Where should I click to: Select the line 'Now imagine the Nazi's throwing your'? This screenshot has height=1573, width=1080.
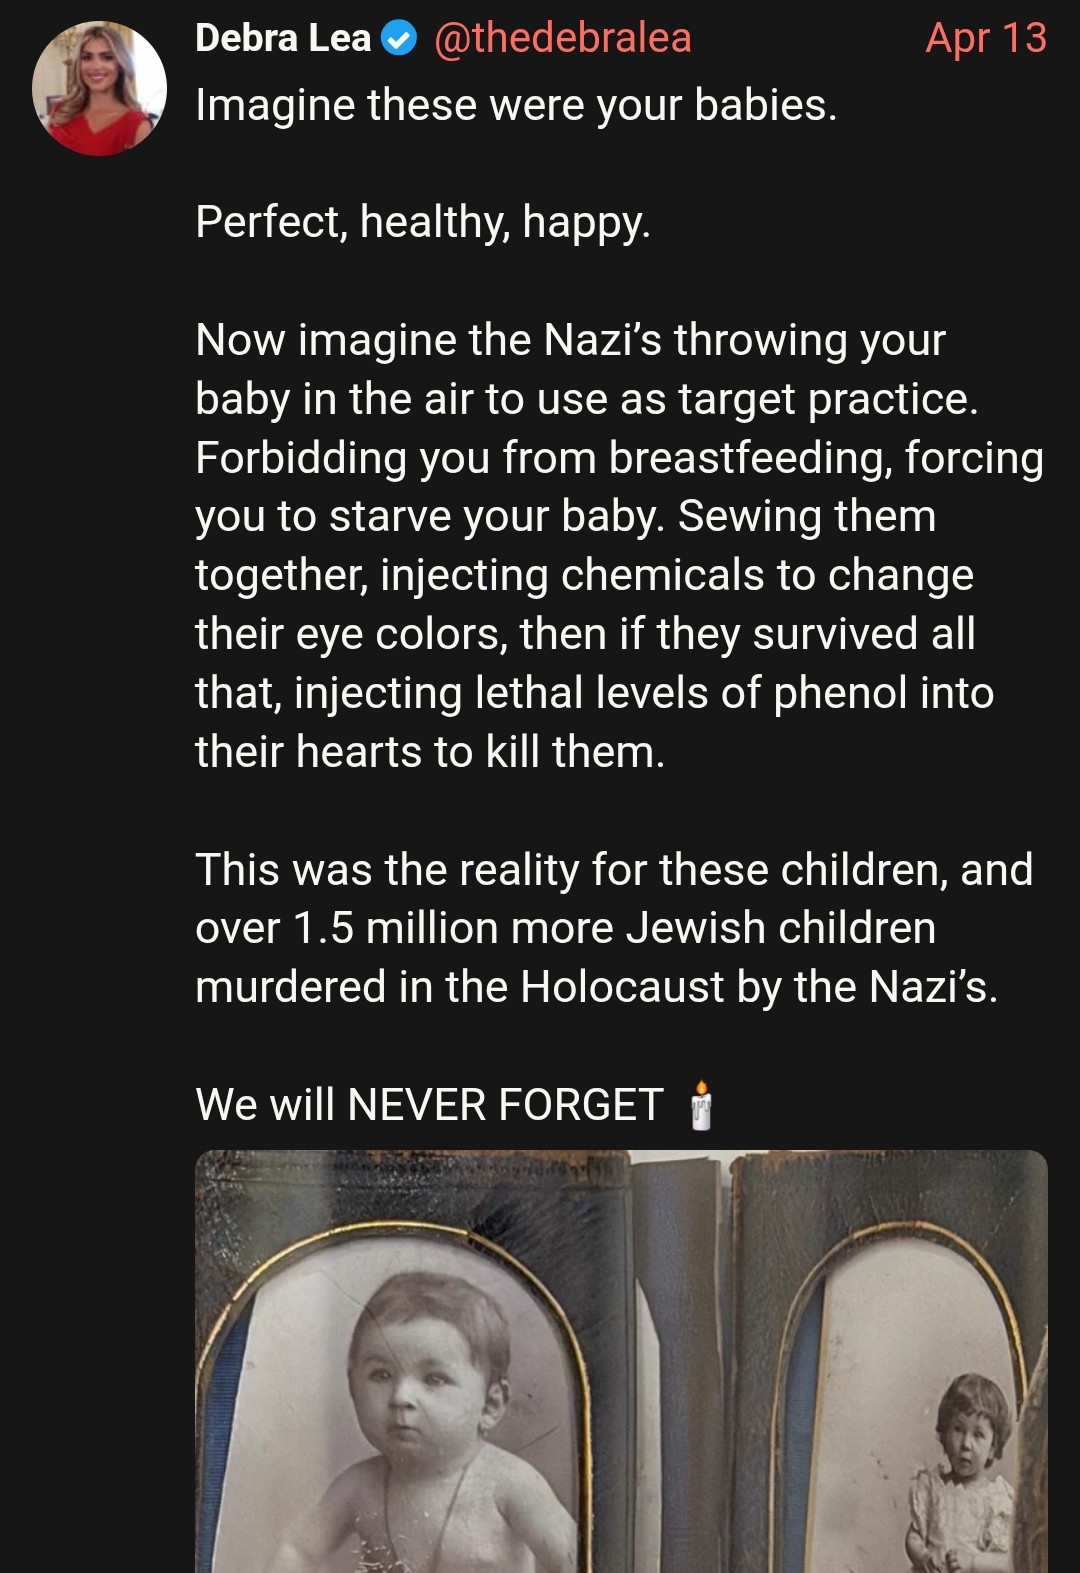(570, 340)
